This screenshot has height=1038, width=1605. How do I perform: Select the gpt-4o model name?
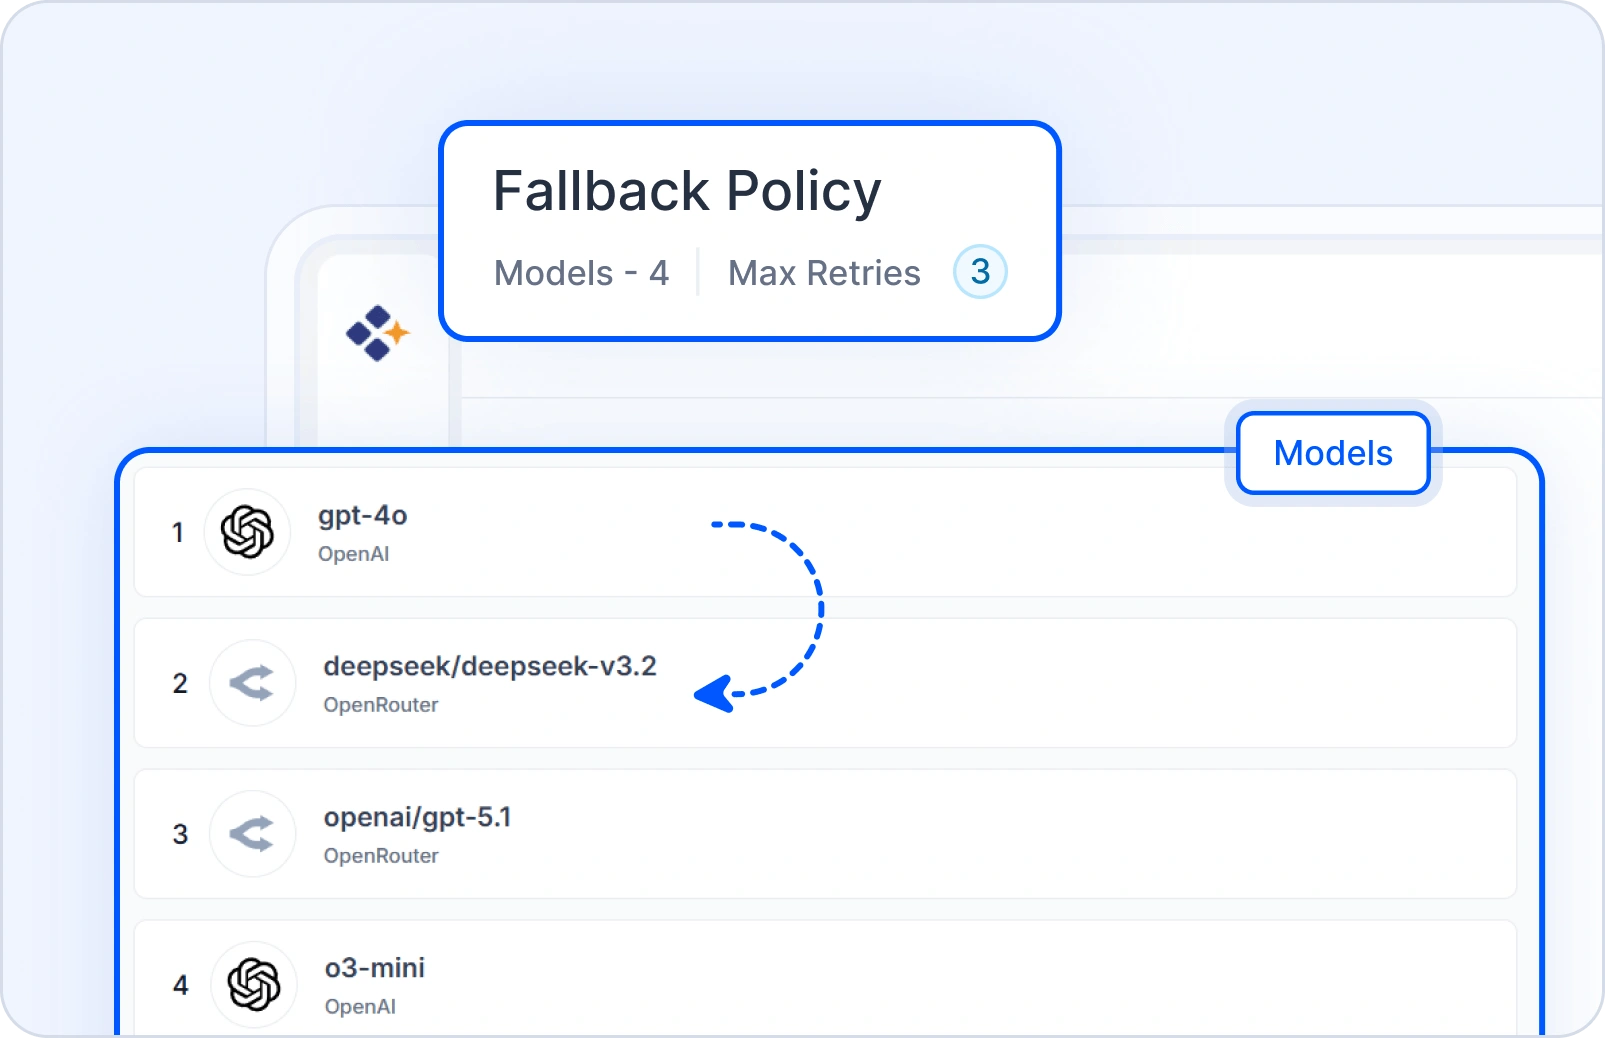click(x=363, y=516)
